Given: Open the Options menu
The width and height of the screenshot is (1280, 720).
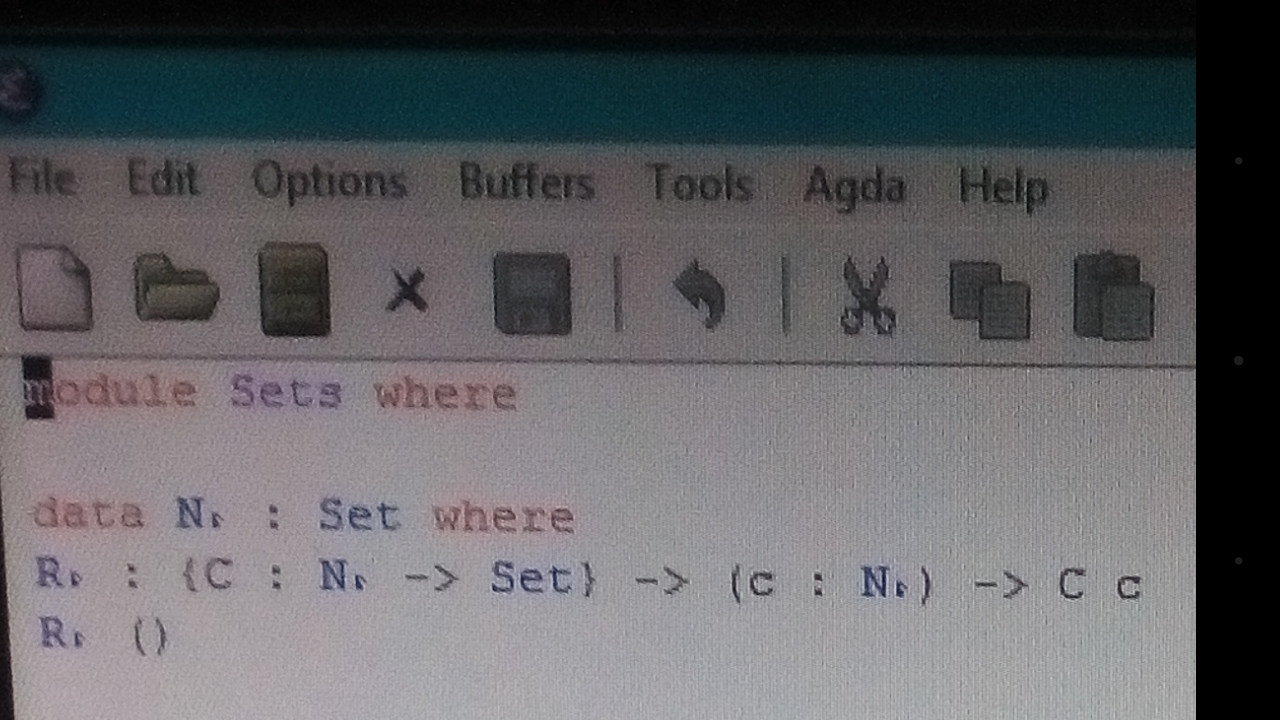Looking at the screenshot, I should (329, 183).
